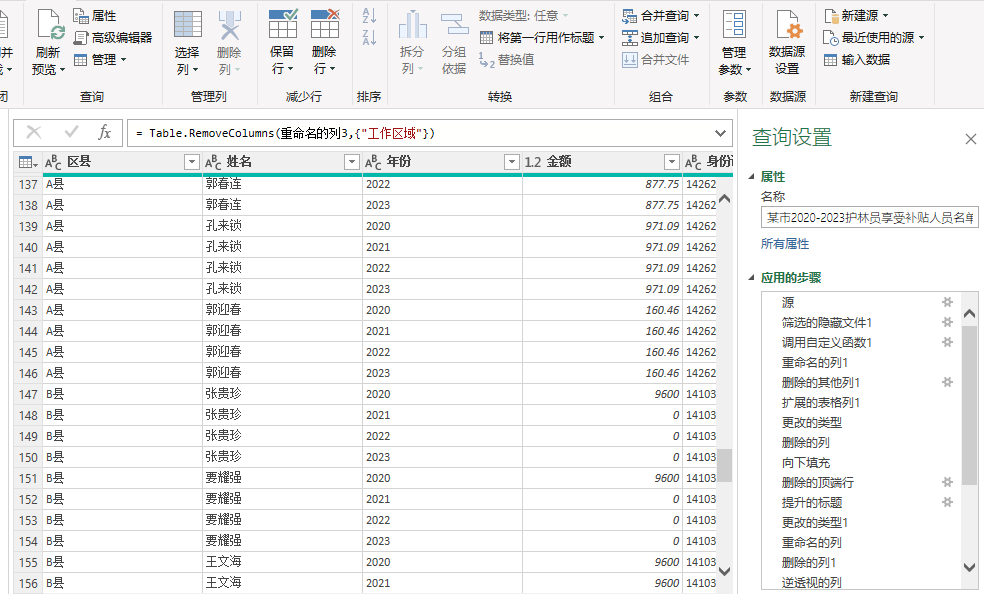Sort descending with the Z-A icon
Screen dimensions: 984x594
(369, 38)
